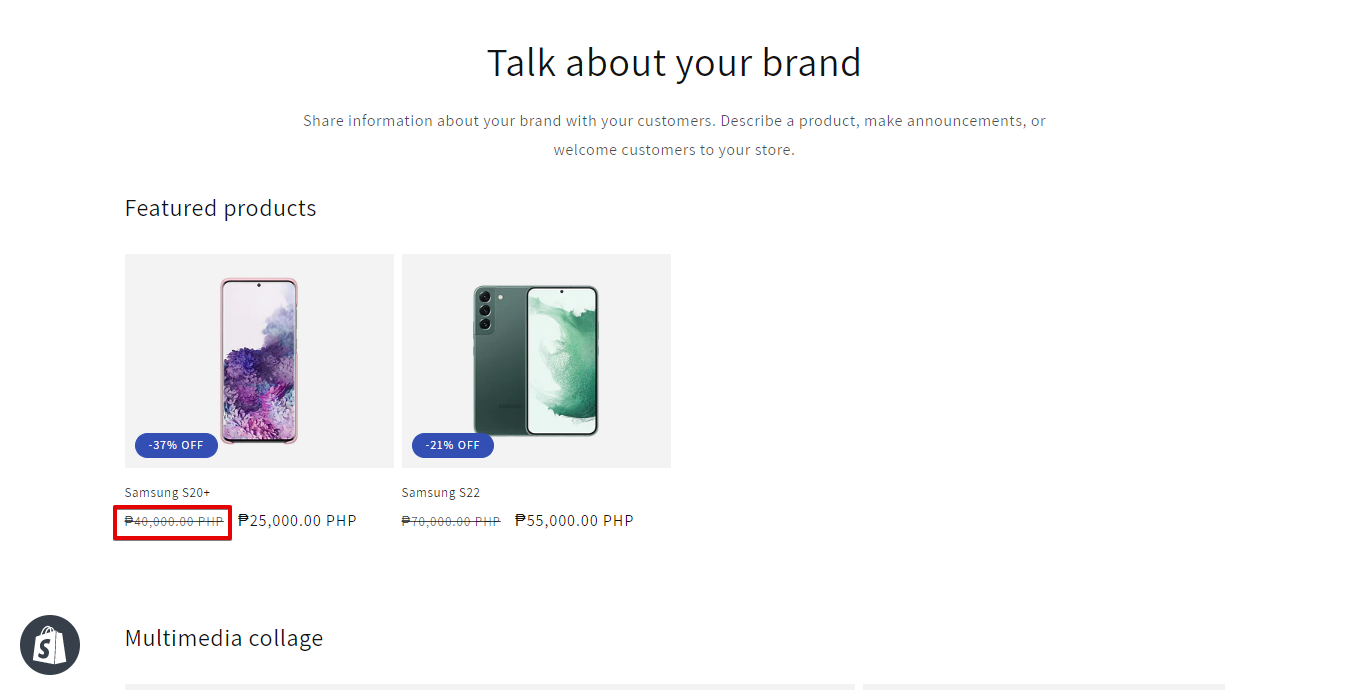This screenshot has width=1345, height=690.
Task: Click the "welcome customers to your store" line
Action: click(x=674, y=150)
